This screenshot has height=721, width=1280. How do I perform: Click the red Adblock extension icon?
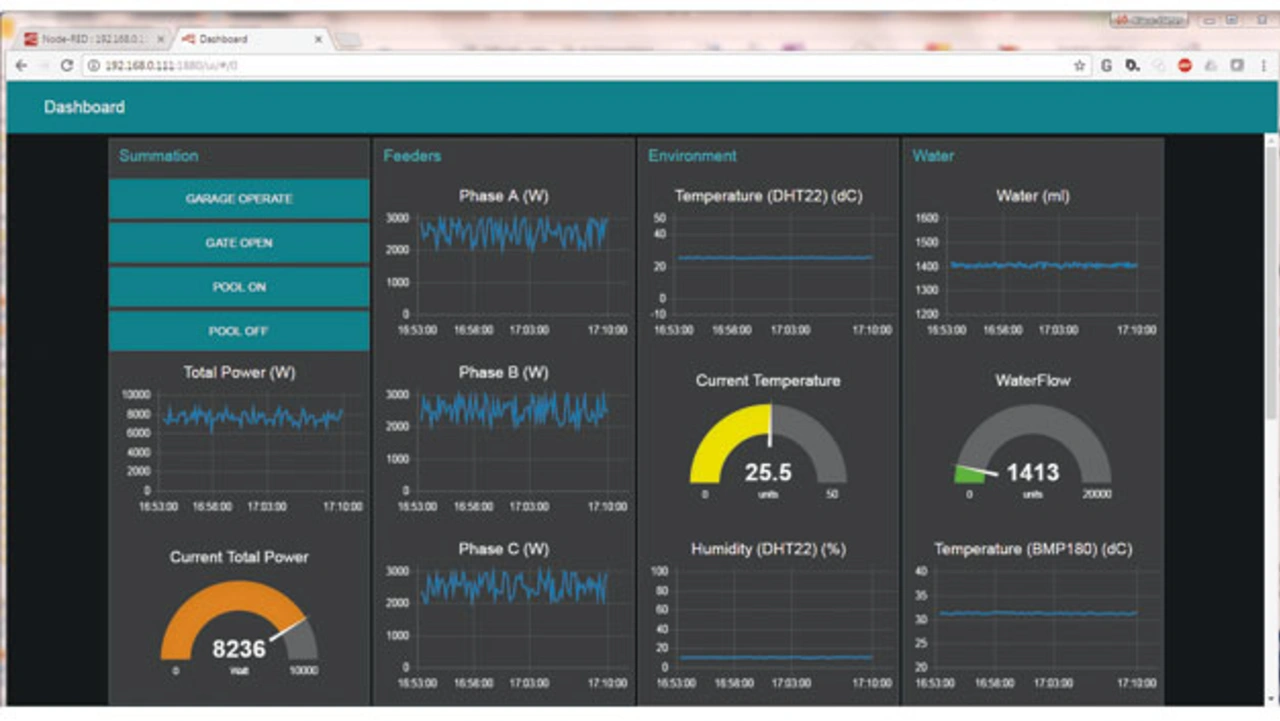click(x=1185, y=66)
